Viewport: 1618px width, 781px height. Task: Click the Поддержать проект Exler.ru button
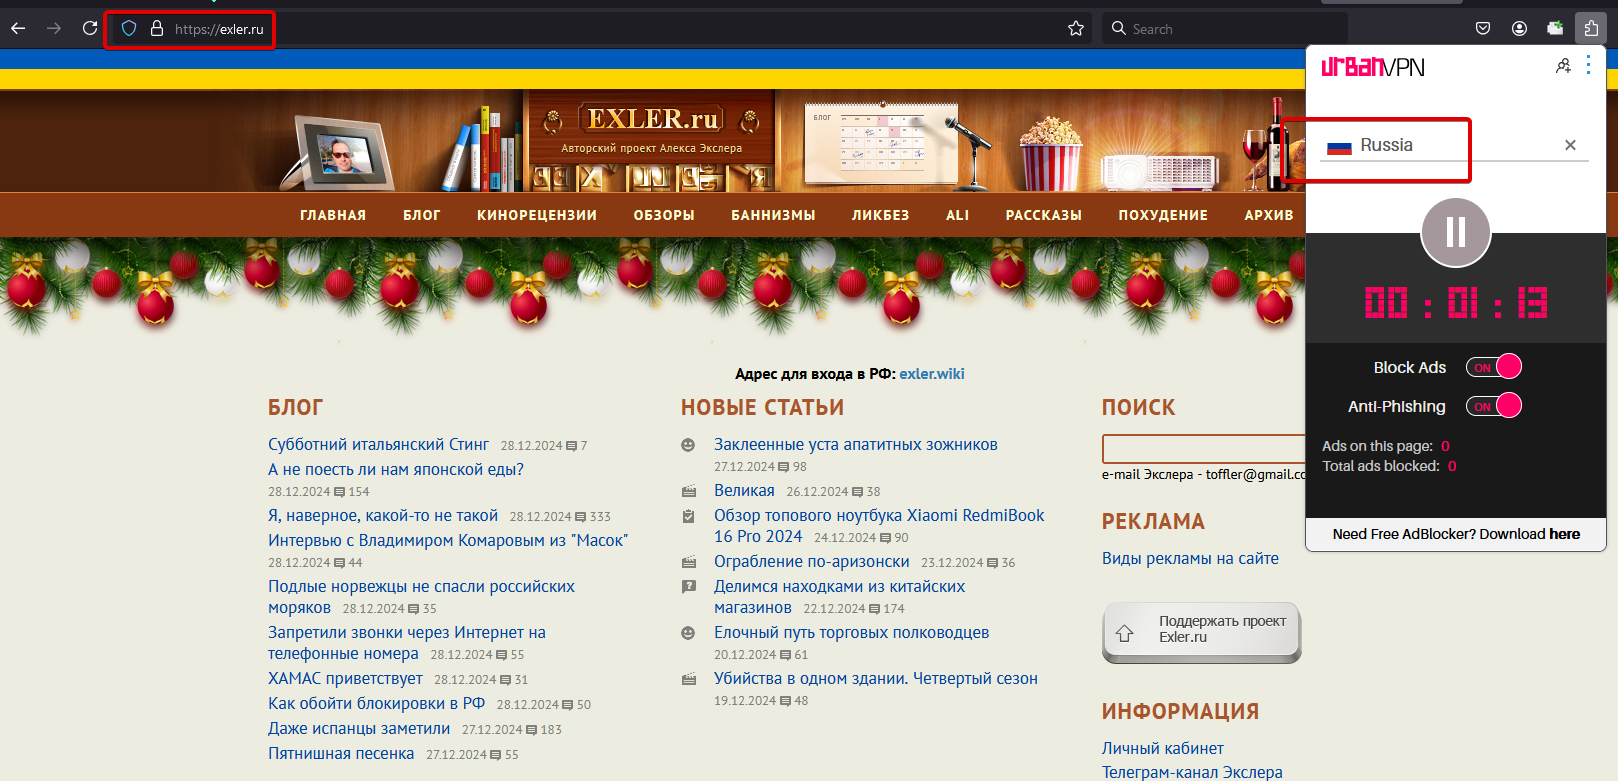tap(1201, 630)
